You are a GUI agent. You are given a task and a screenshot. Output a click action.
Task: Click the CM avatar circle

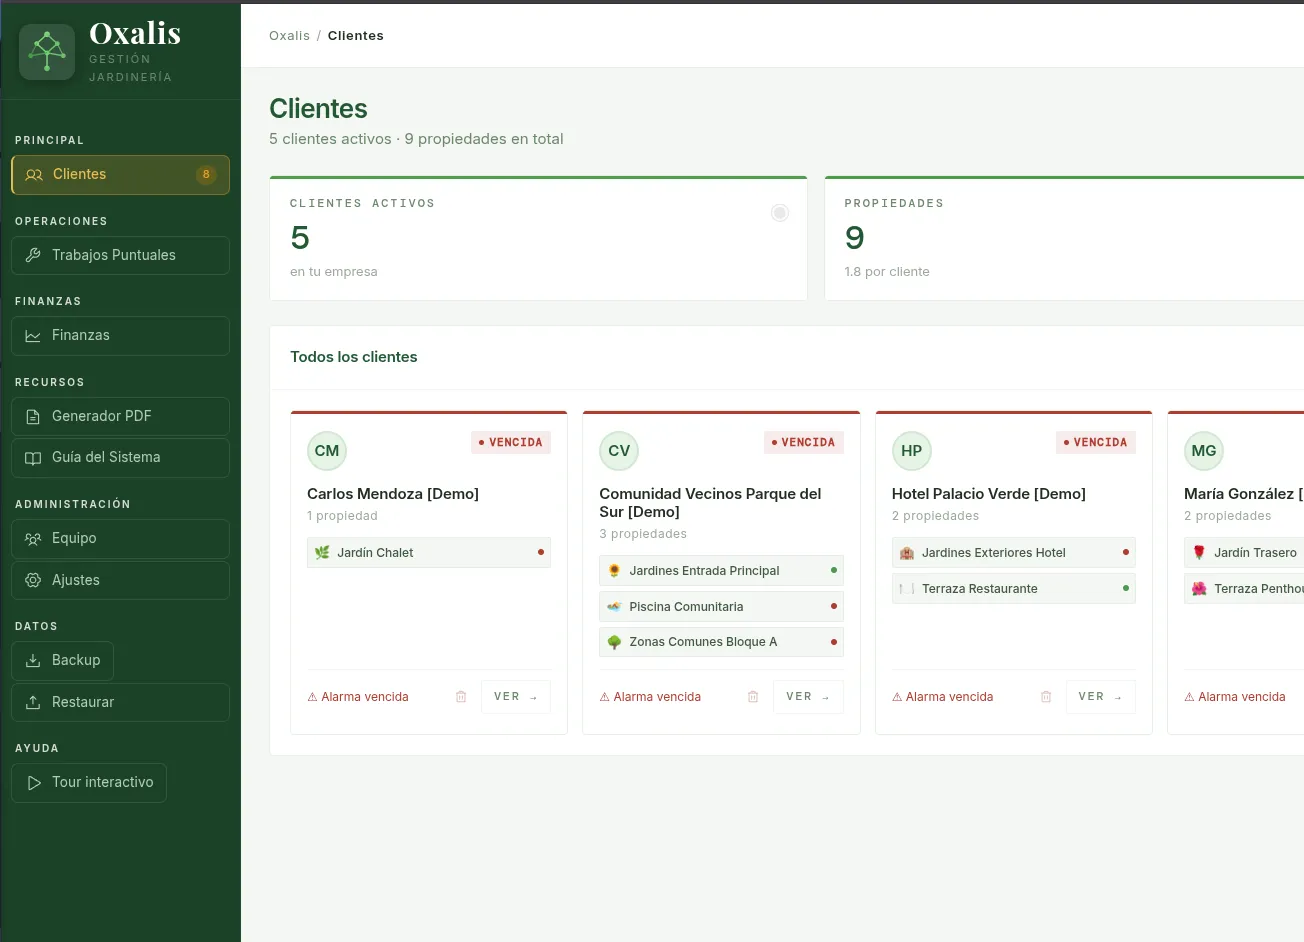[327, 451]
